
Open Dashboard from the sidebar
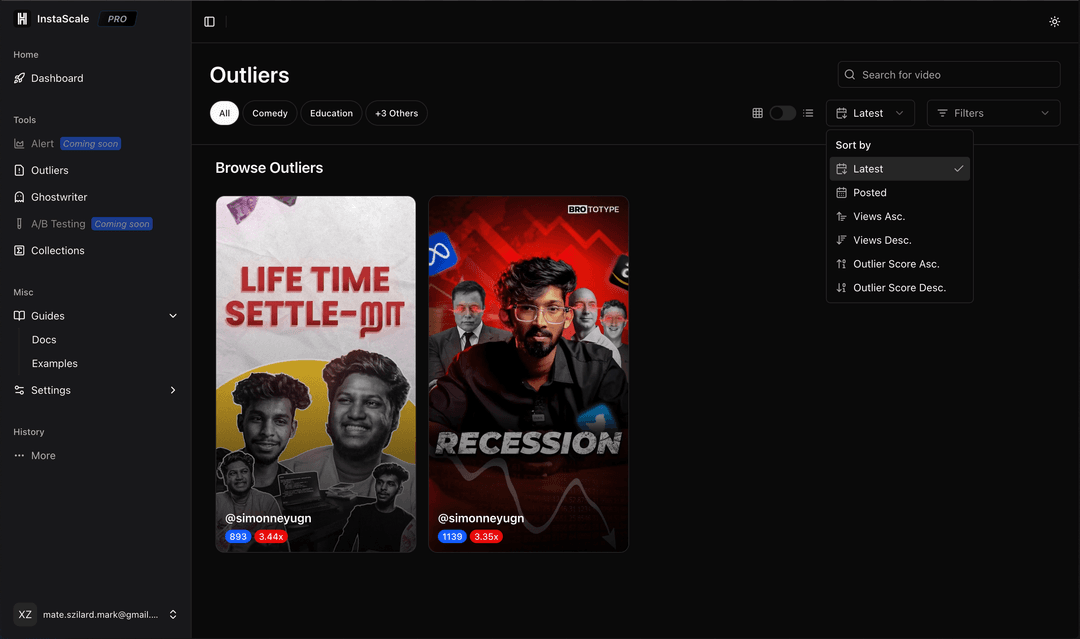click(x=57, y=78)
